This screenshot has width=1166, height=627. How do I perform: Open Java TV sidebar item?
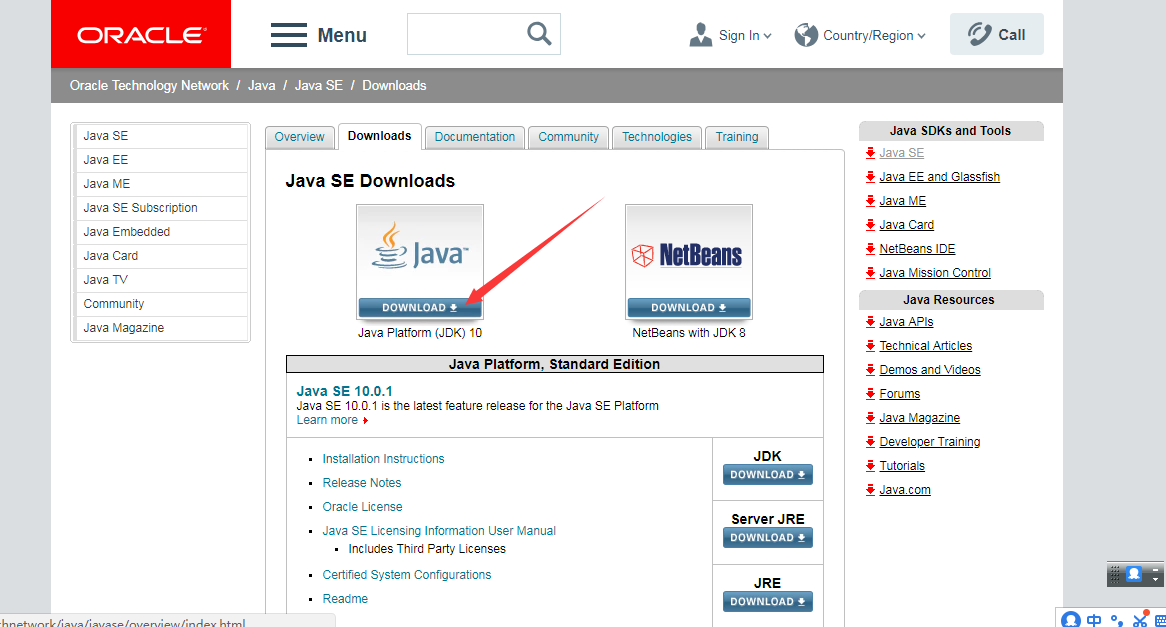(x=161, y=280)
